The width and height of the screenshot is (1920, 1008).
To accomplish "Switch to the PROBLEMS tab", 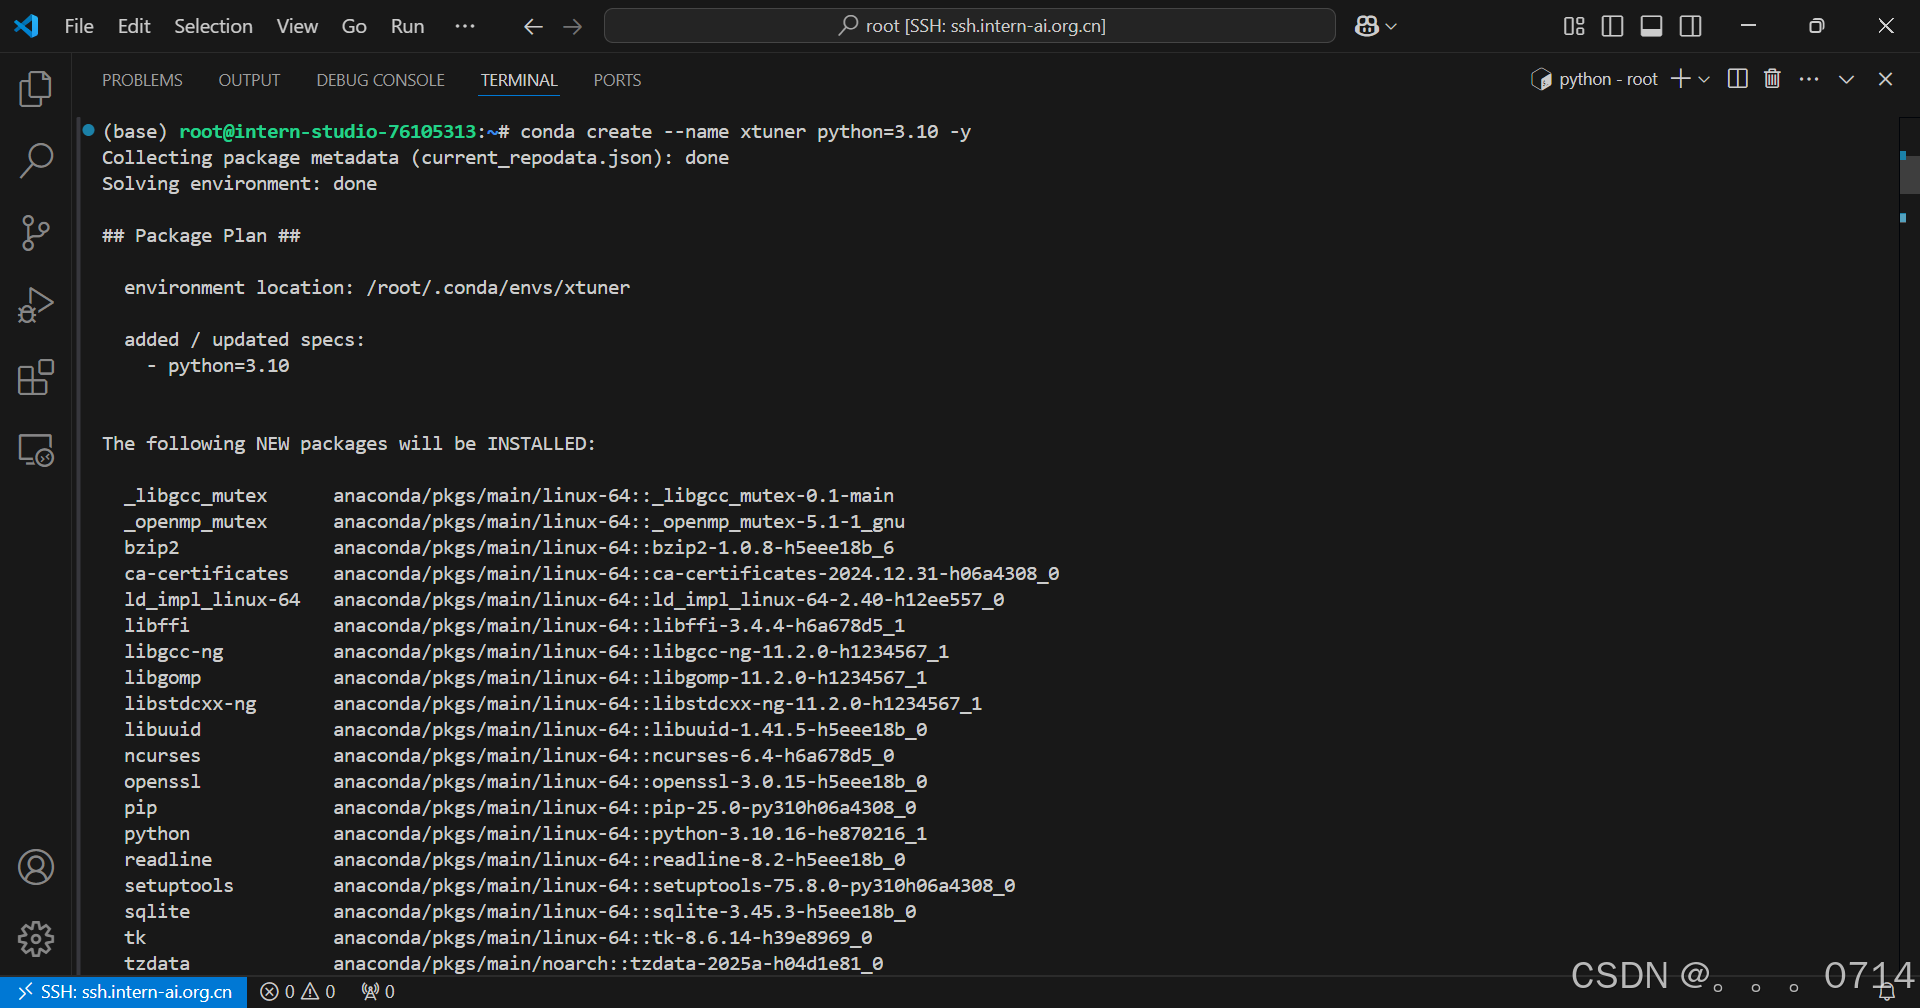I will (x=142, y=80).
